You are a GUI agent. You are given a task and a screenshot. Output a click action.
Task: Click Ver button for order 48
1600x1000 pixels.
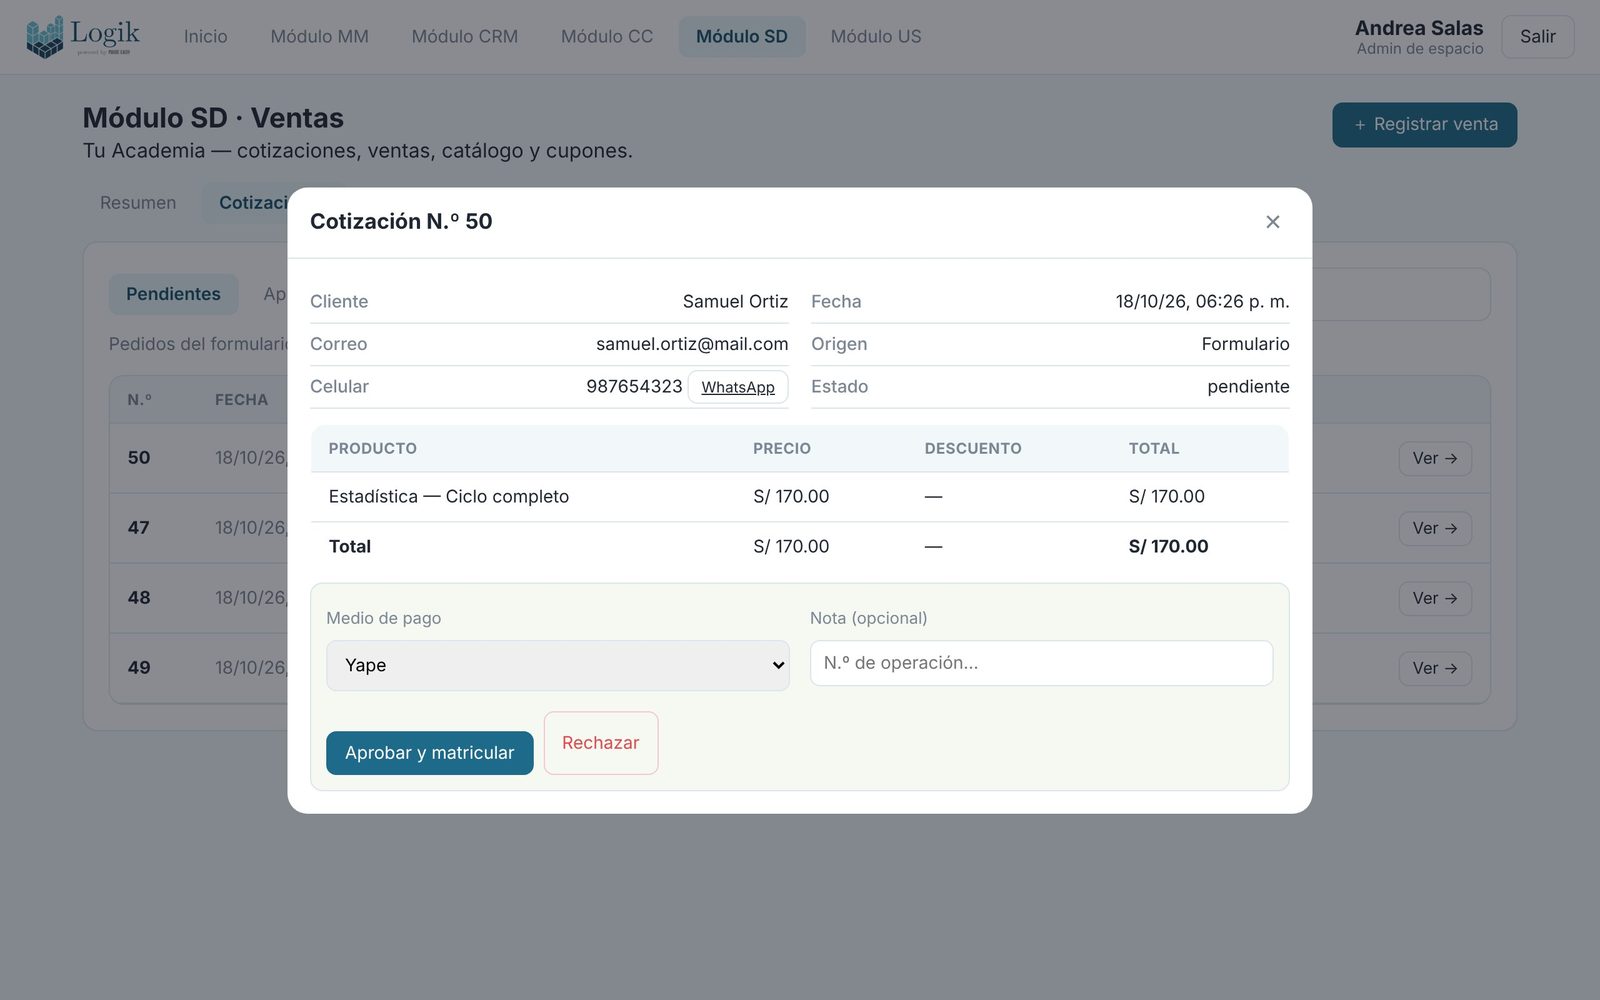pyautogui.click(x=1435, y=599)
